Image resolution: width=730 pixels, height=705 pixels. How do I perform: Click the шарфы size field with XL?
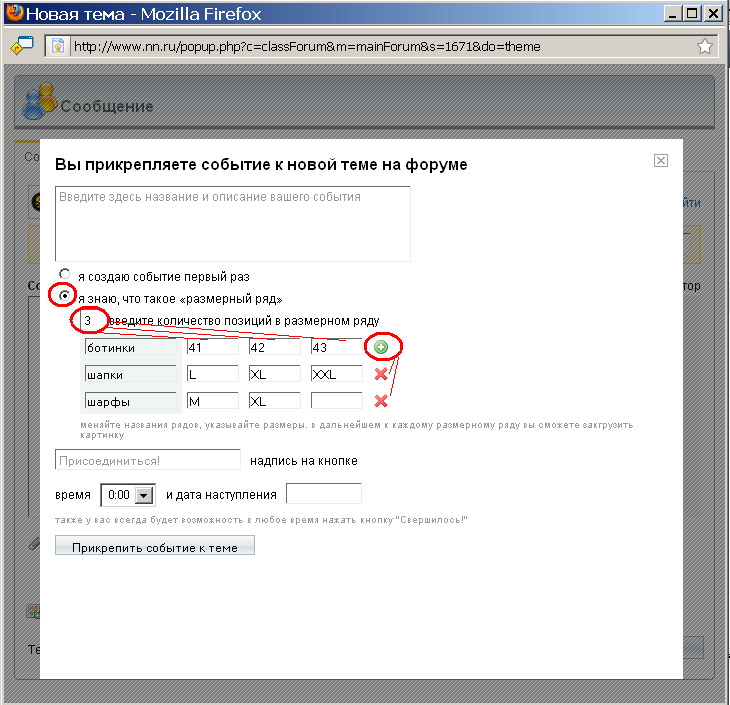click(x=275, y=401)
